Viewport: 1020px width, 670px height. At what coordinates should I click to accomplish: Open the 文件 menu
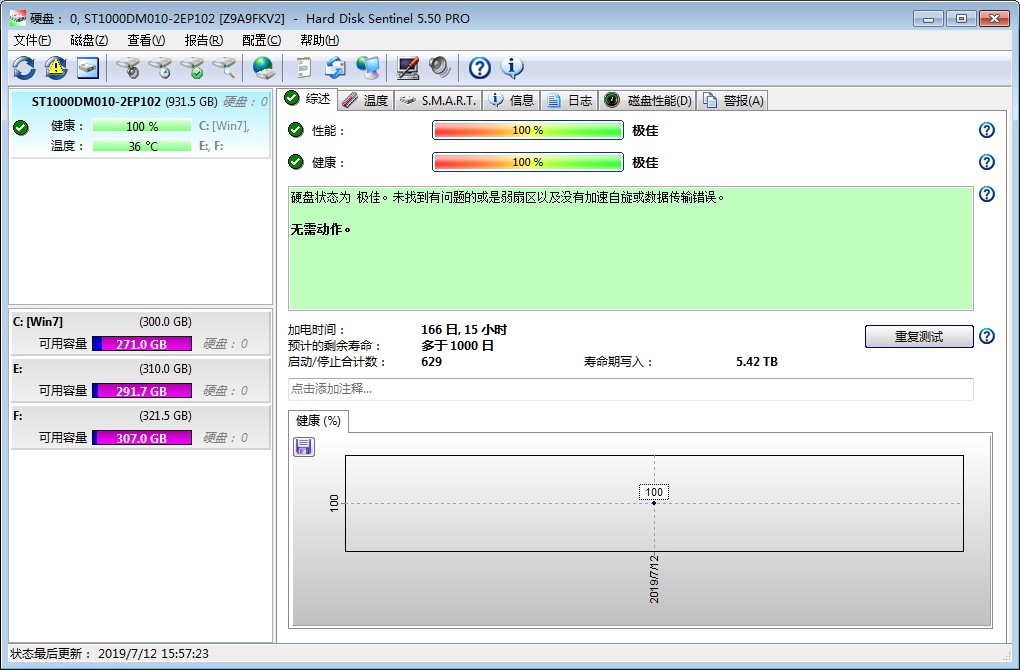click(x=32, y=40)
